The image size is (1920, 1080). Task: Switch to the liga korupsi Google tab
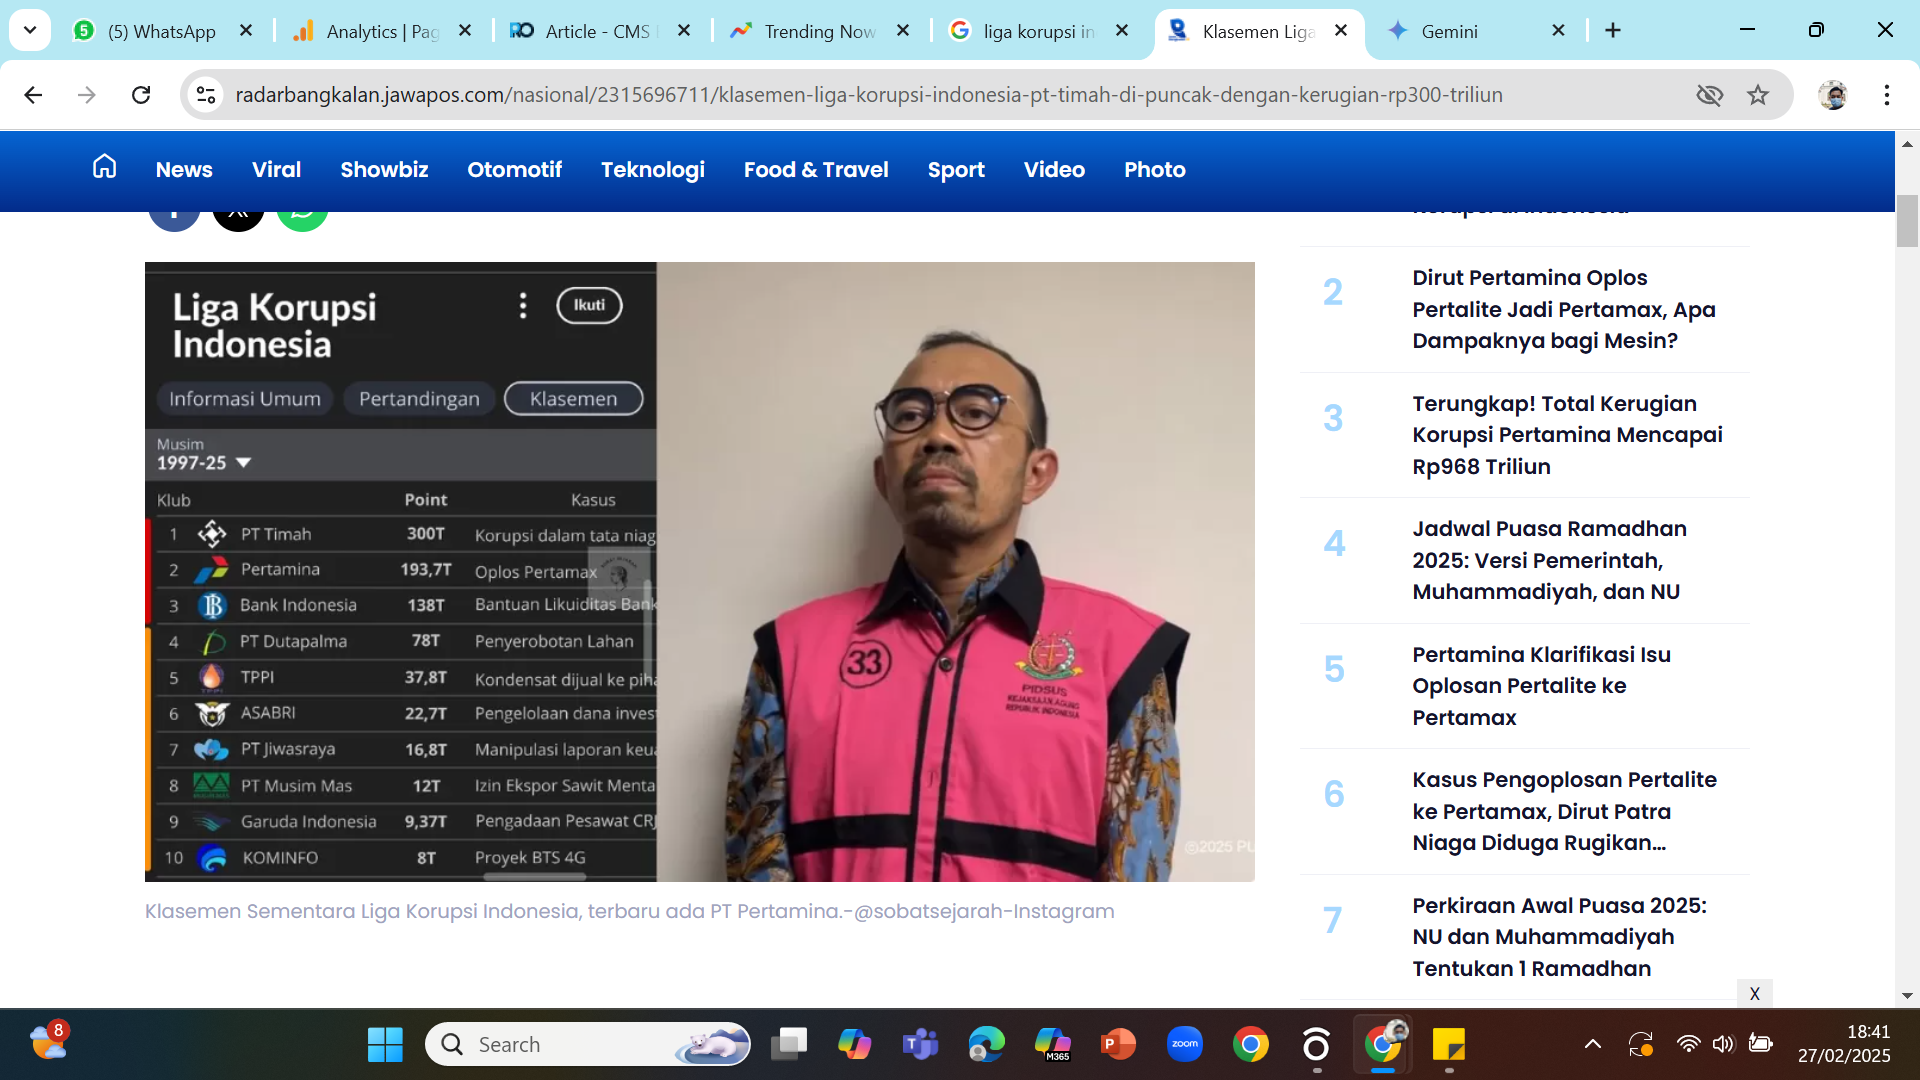pos(1036,31)
